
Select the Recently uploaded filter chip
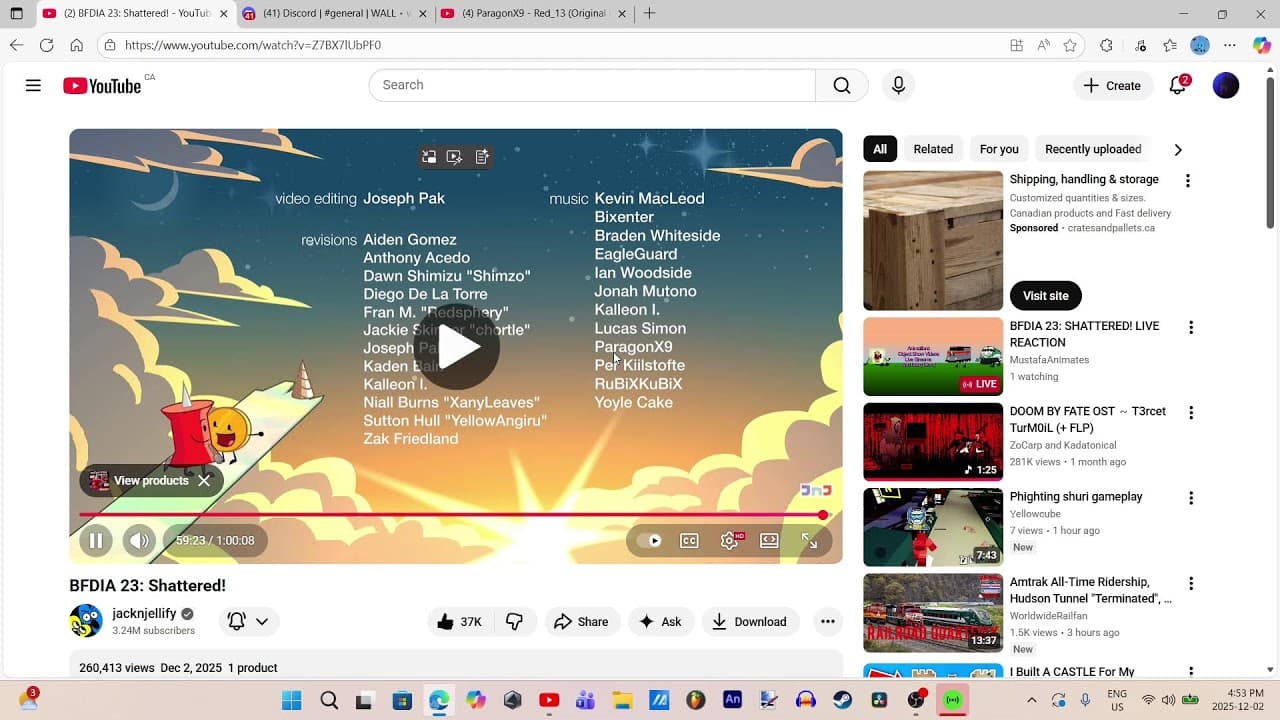(1093, 149)
